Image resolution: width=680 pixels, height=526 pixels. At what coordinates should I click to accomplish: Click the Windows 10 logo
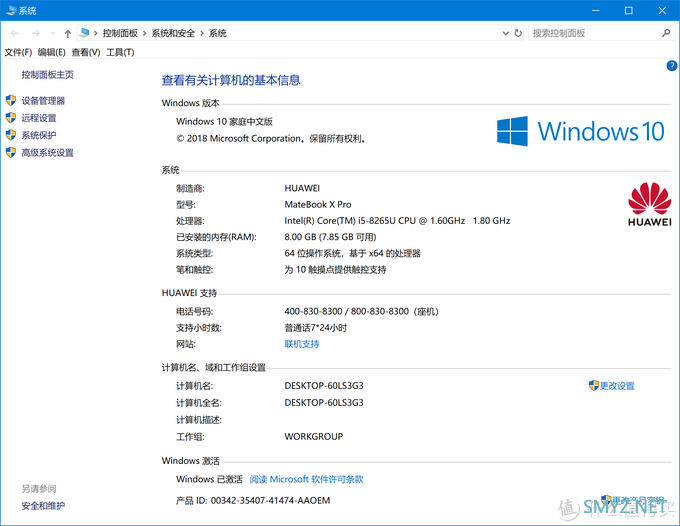coord(581,131)
